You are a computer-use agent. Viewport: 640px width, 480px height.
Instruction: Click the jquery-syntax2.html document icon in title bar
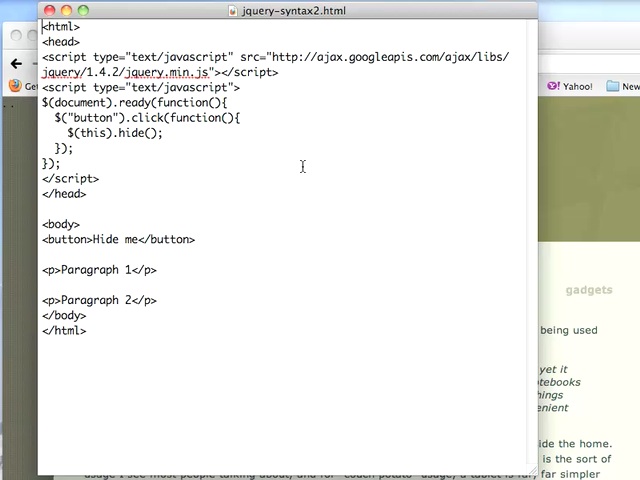[x=233, y=11]
